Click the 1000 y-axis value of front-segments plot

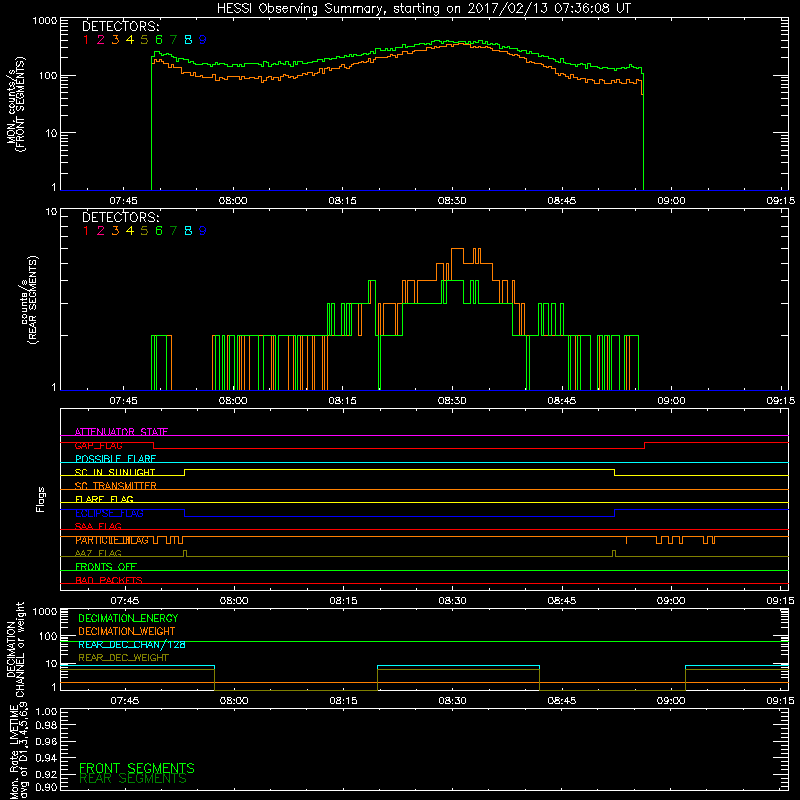tap(45, 21)
